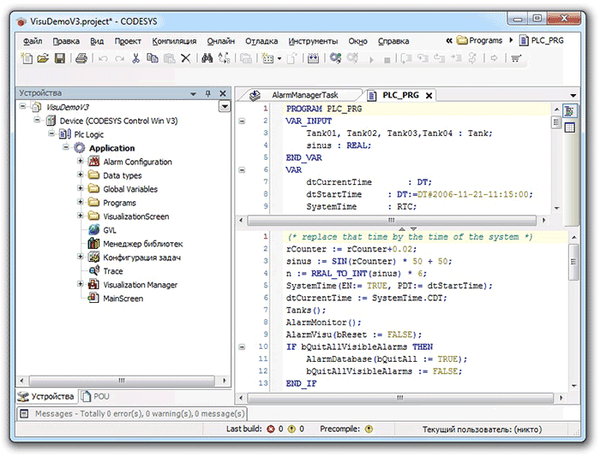Image resolution: width=600 pixels, height=456 pixels.
Task: Open the MainScreen visualization object
Action: click(124, 298)
